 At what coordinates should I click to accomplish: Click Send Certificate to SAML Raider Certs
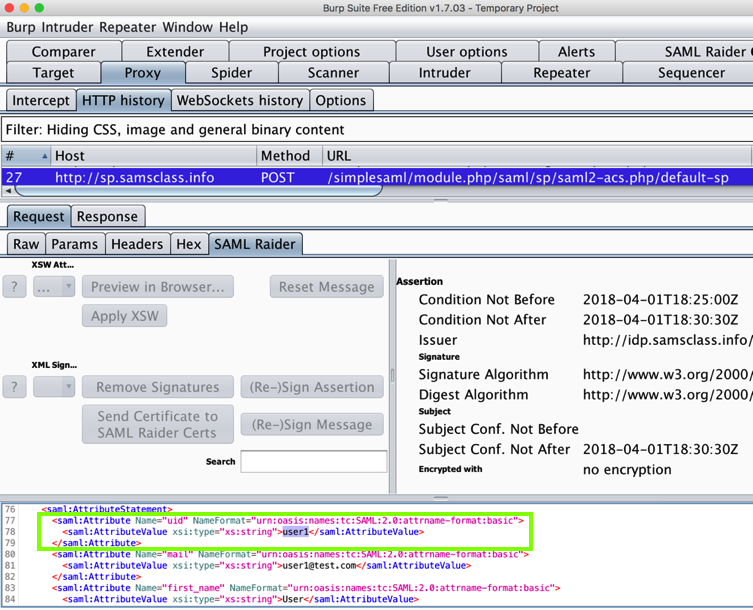tap(157, 424)
